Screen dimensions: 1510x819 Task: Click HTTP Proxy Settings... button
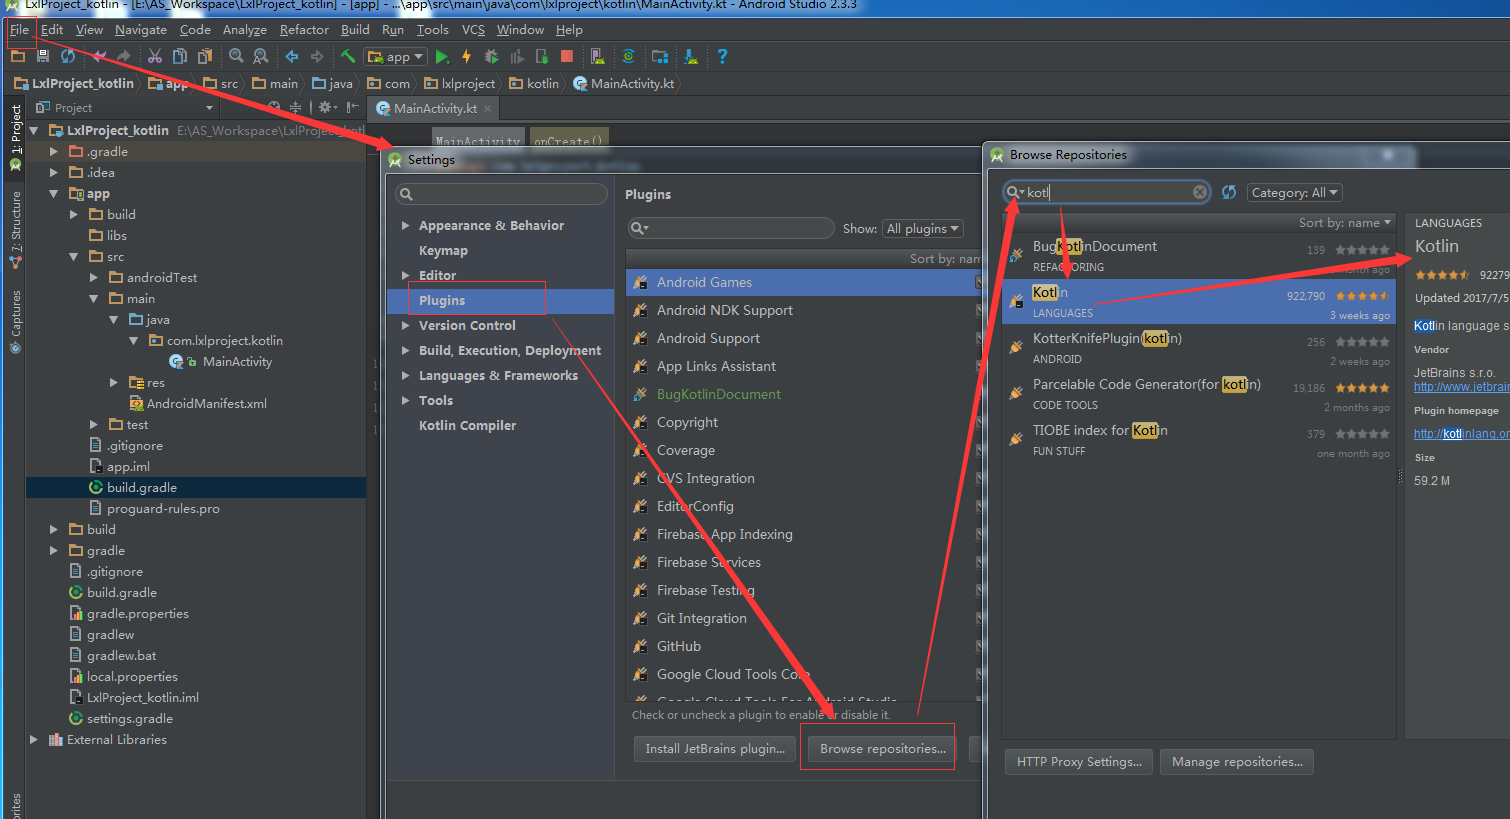click(x=1079, y=761)
